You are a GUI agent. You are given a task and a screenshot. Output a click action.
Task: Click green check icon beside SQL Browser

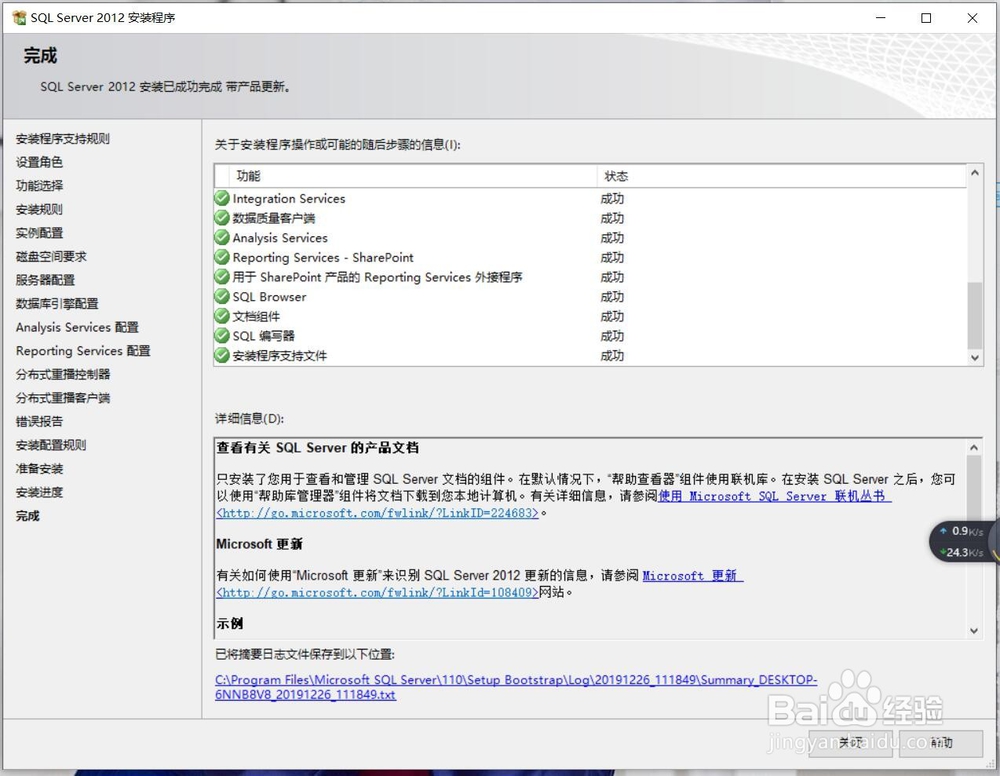click(222, 296)
